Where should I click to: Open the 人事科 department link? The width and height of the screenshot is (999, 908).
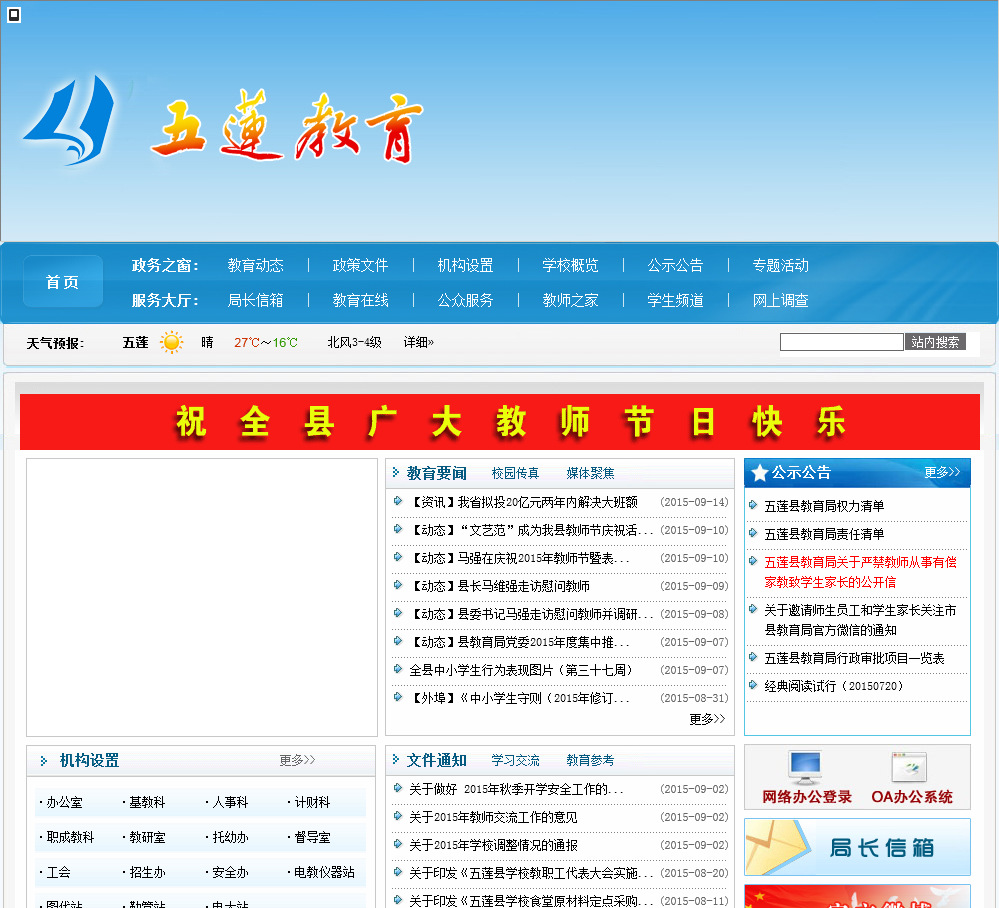click(x=230, y=802)
